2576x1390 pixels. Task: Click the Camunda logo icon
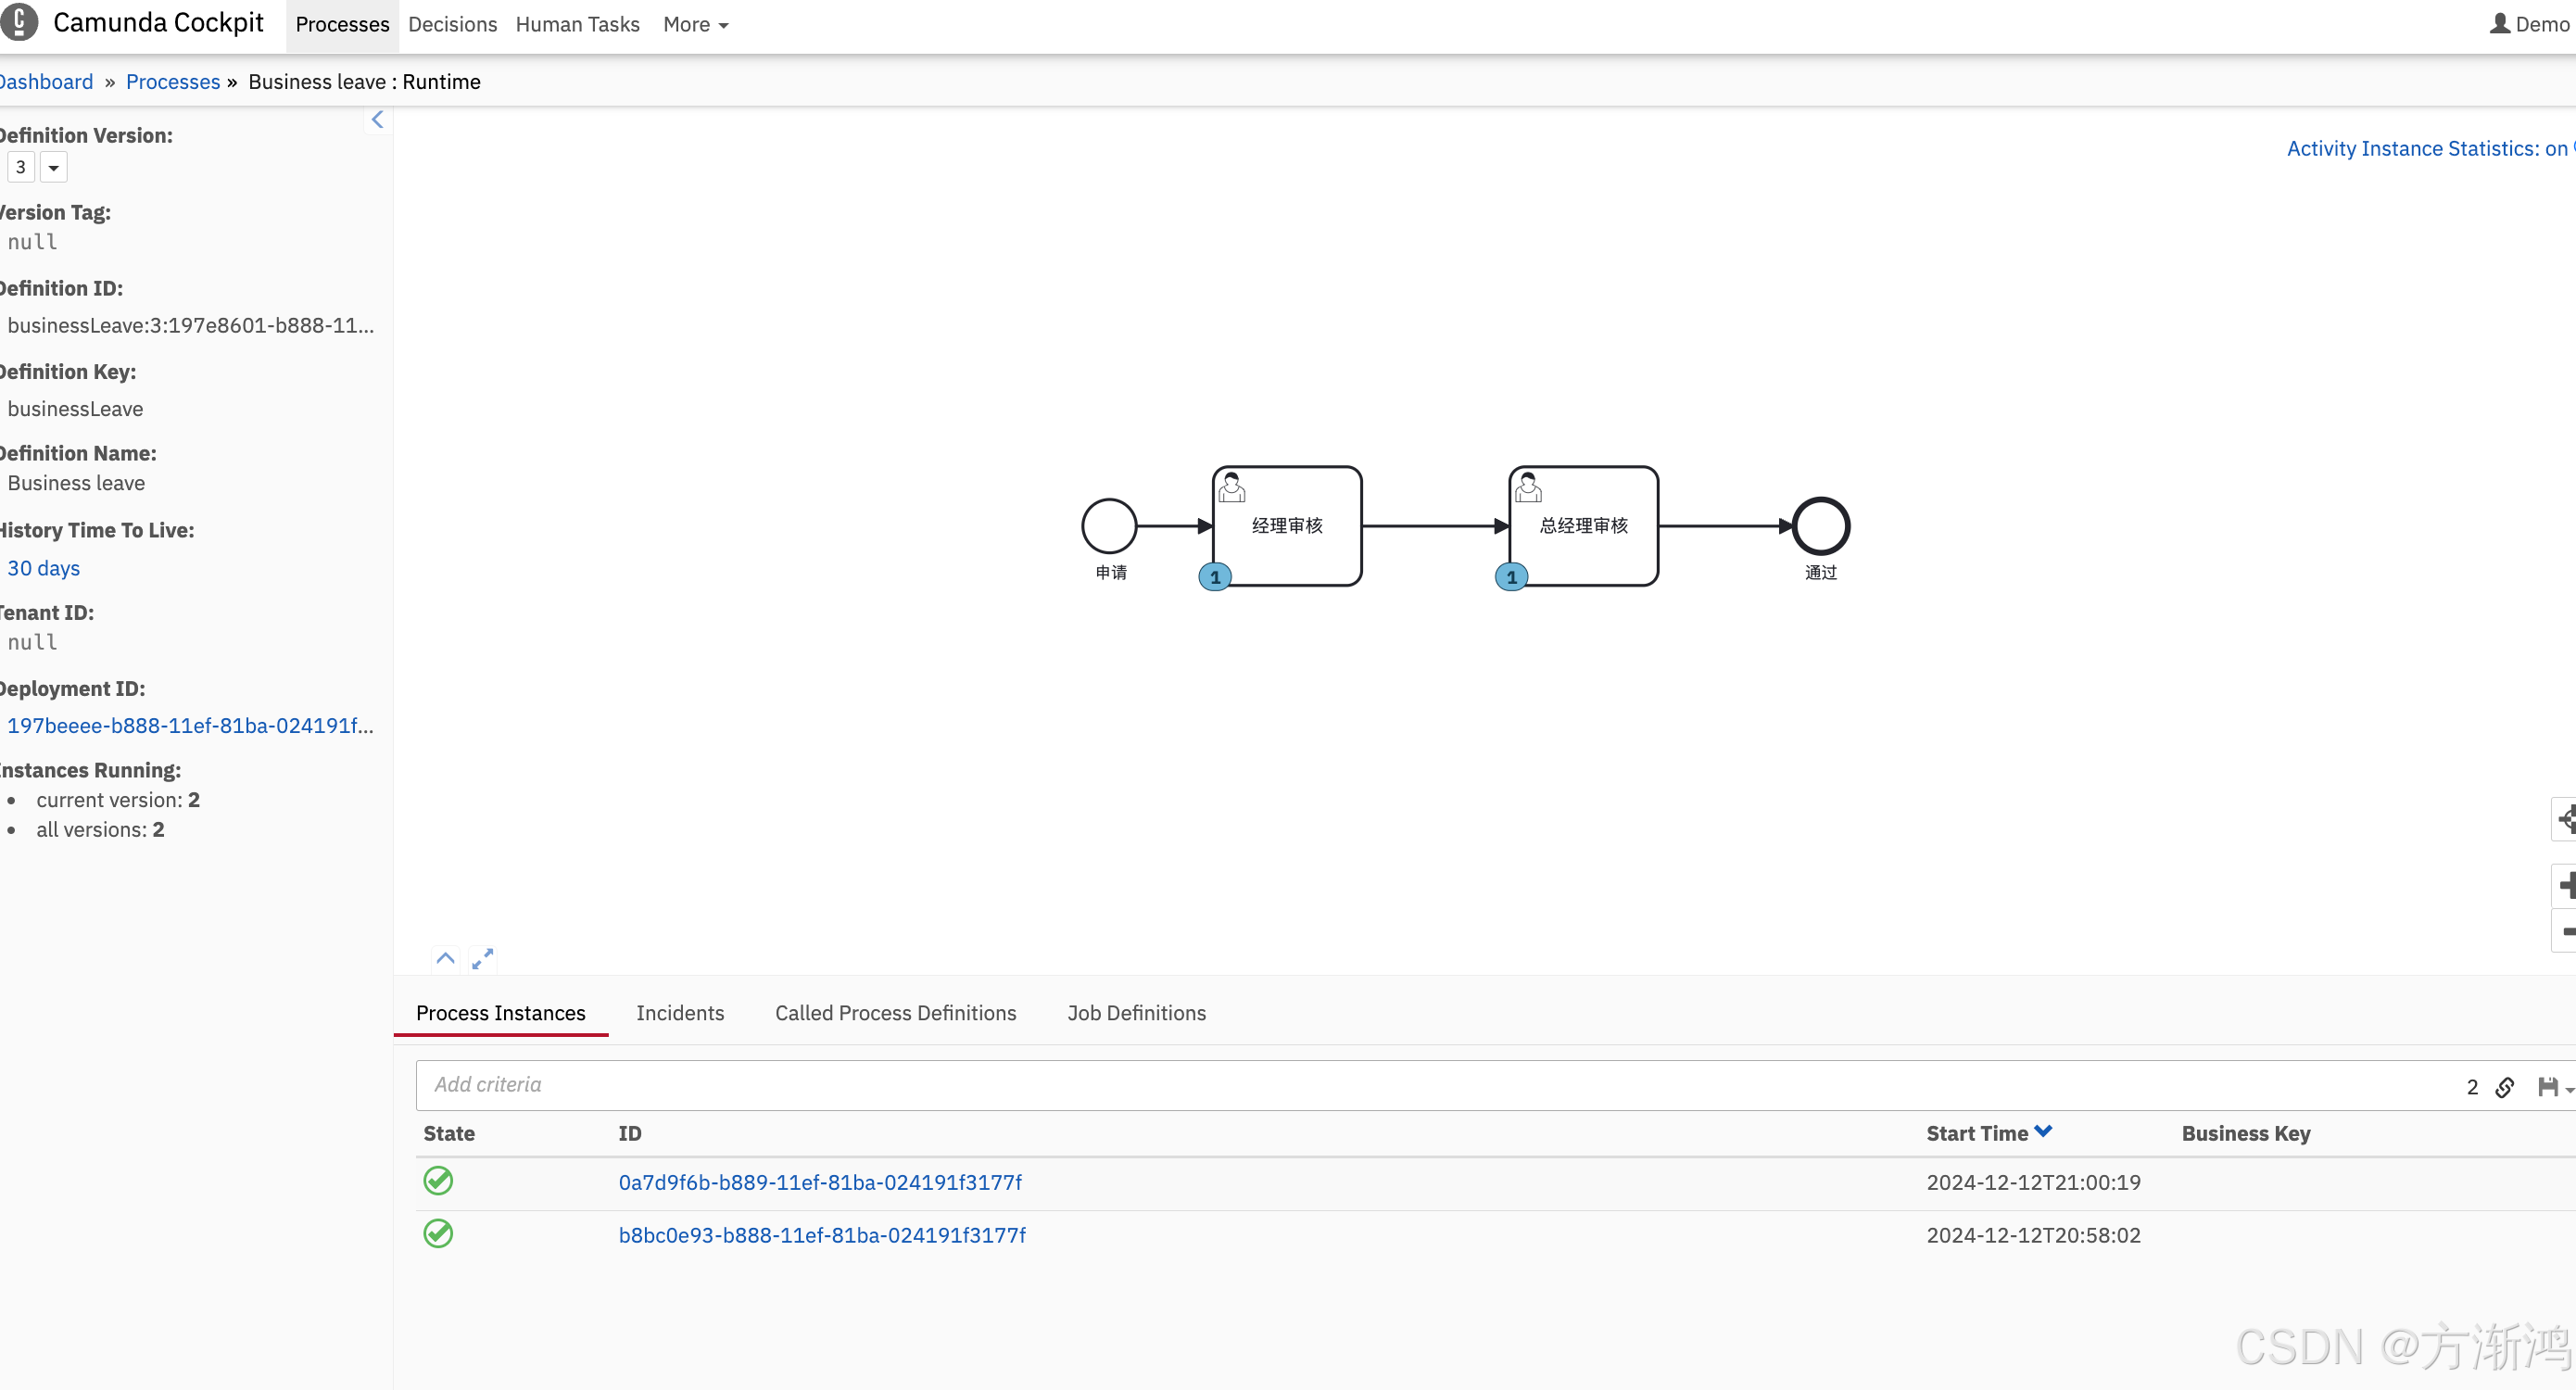tap(19, 22)
